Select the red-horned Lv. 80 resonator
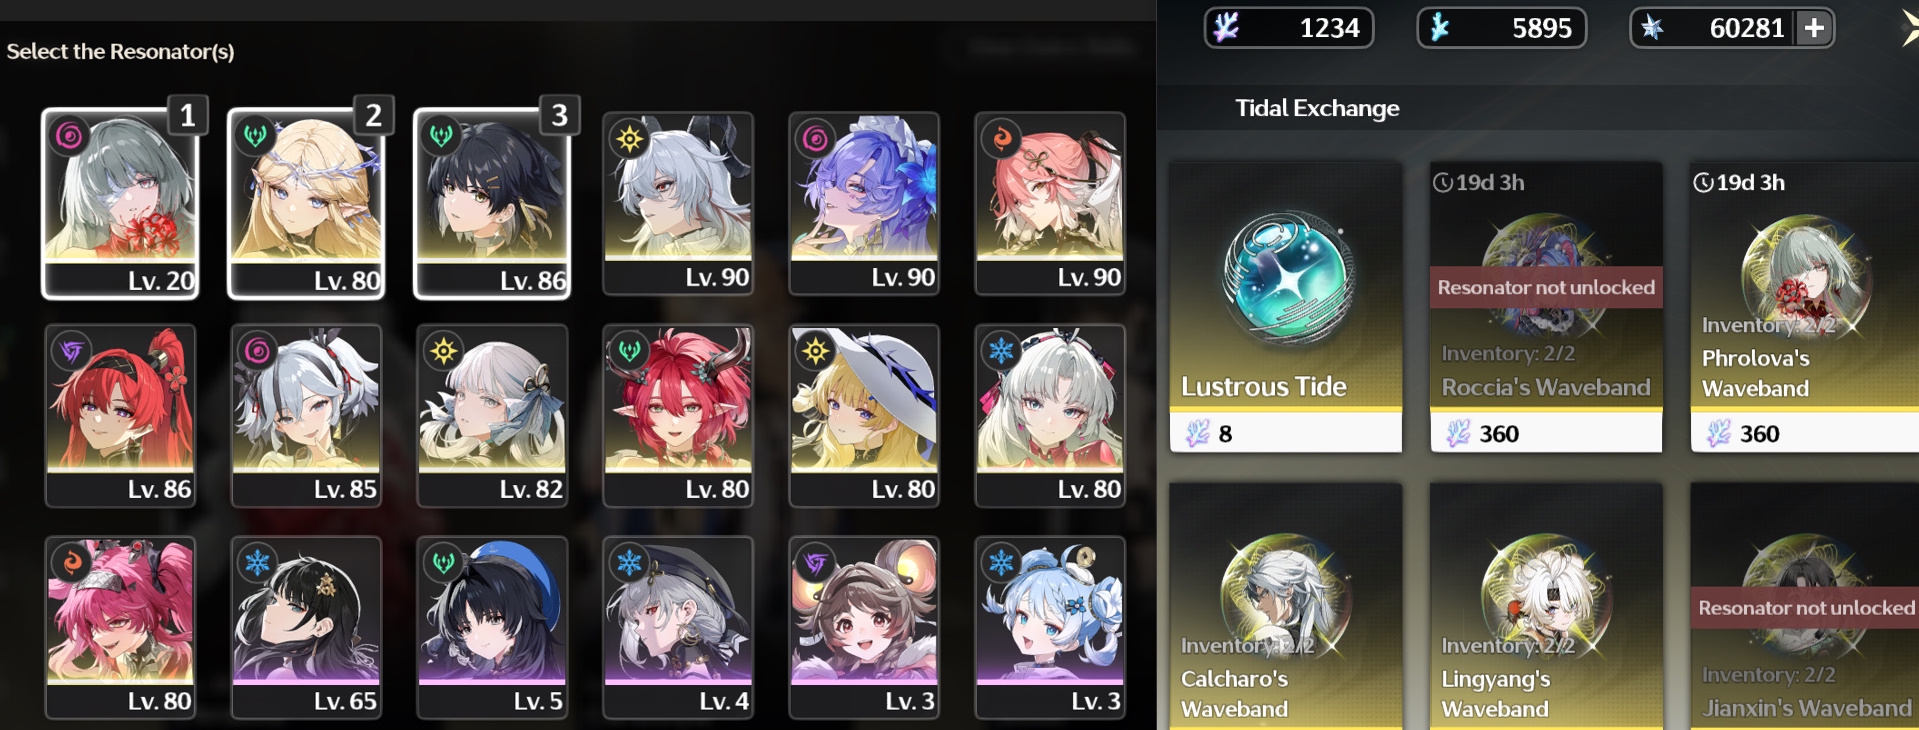Screen dimensions: 1919x730 [x=678, y=416]
